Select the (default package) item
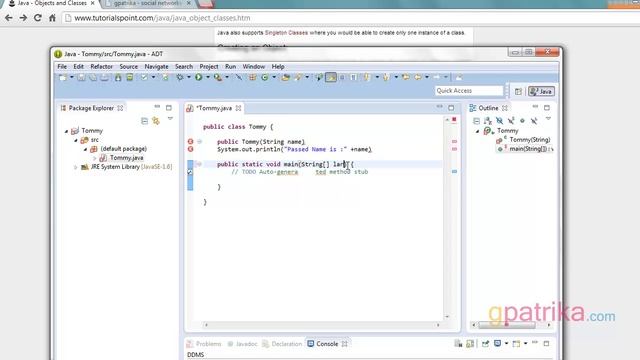 tap(124, 149)
